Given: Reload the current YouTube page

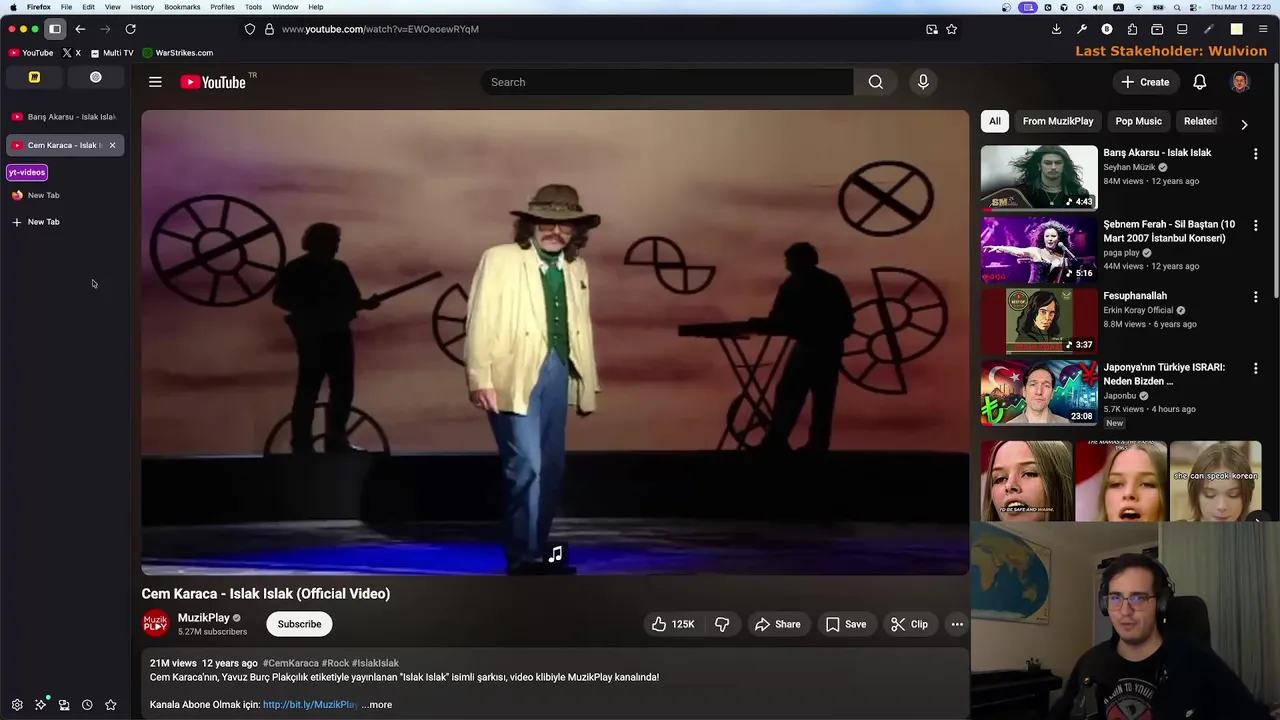Looking at the screenshot, I should (x=130, y=29).
